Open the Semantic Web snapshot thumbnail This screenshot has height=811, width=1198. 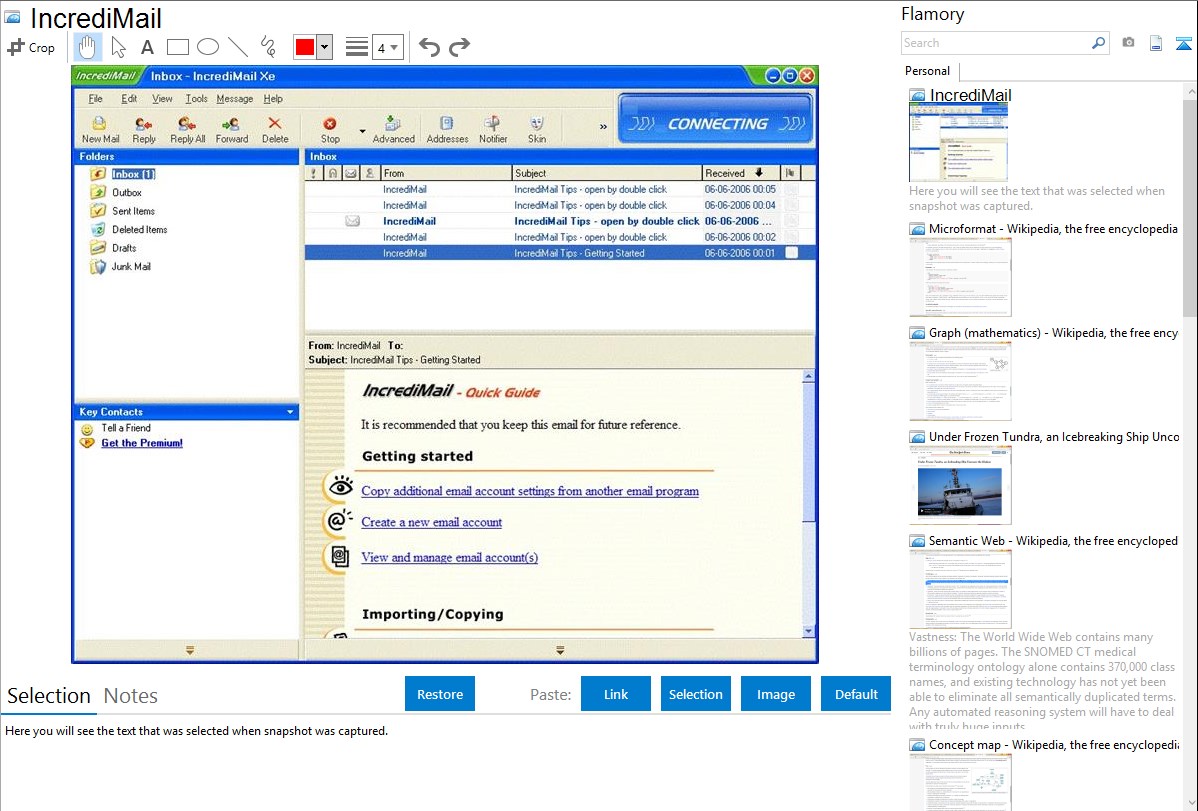point(960,589)
